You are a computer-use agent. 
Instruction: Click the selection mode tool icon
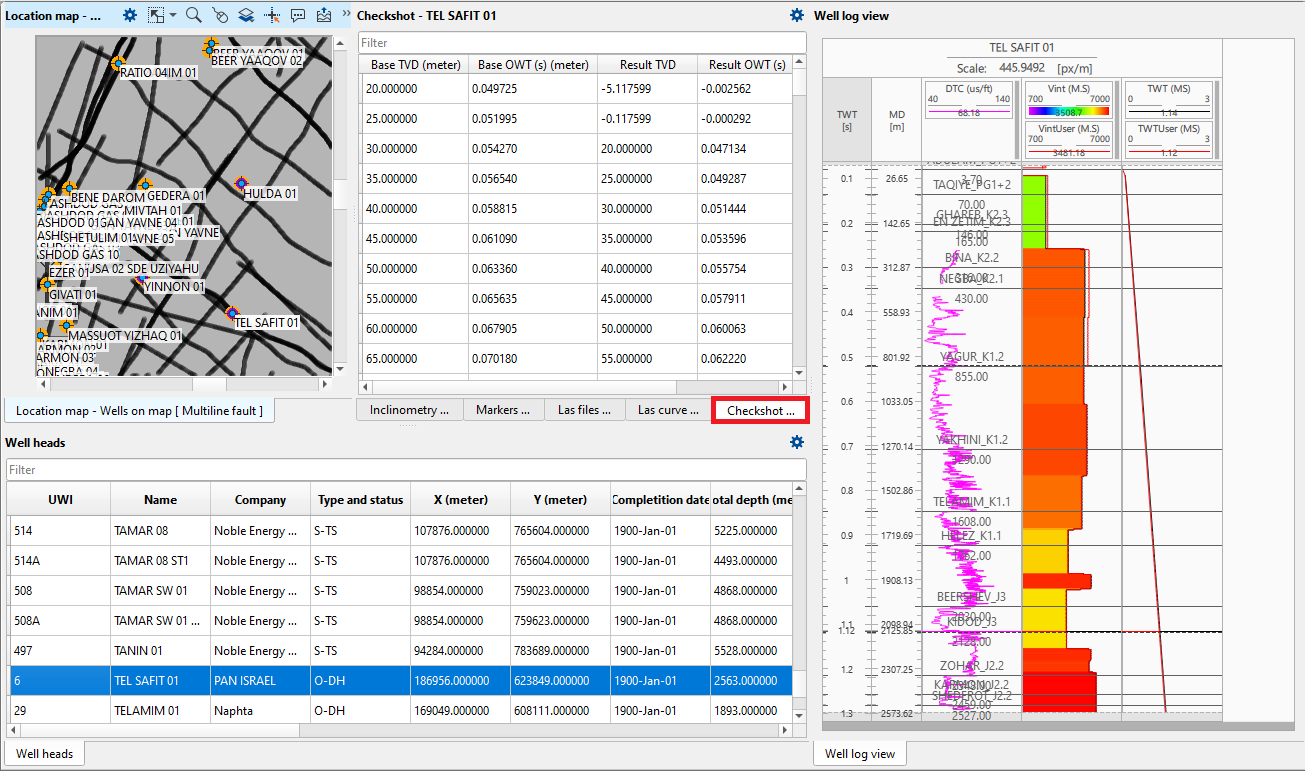click(155, 15)
